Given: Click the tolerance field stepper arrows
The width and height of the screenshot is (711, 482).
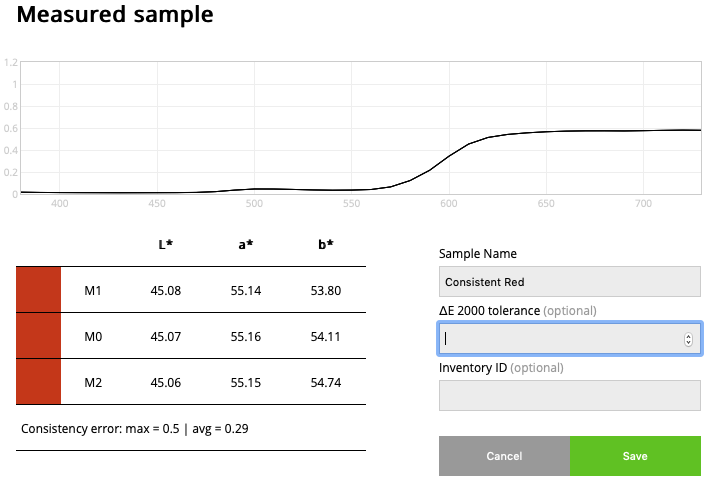Looking at the screenshot, I should coord(688,339).
